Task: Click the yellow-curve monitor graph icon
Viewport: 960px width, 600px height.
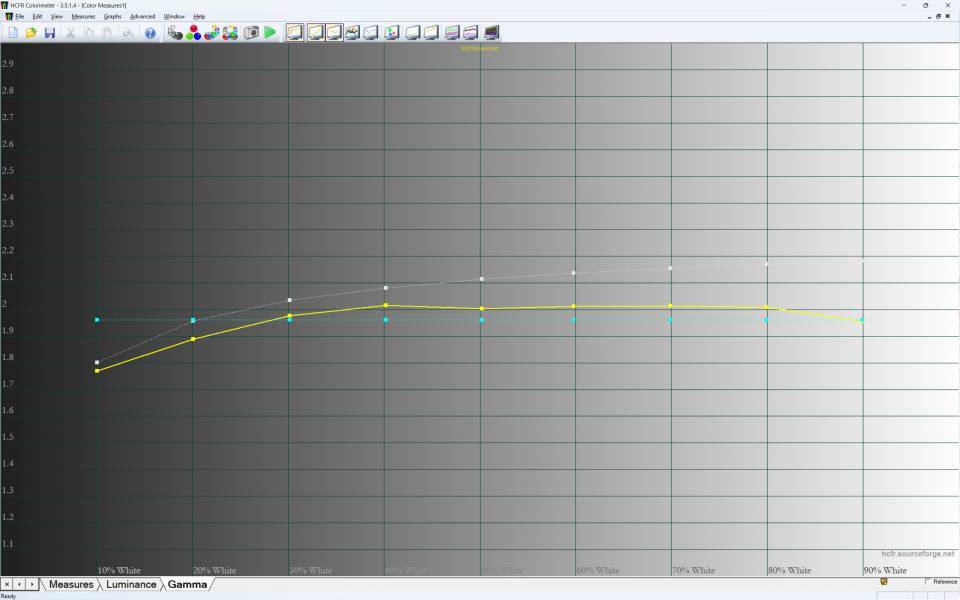Action: (432, 32)
